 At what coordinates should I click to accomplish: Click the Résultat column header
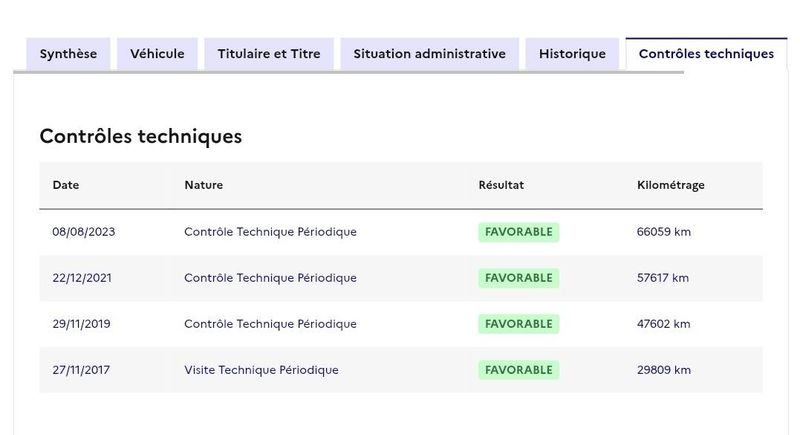(501, 185)
